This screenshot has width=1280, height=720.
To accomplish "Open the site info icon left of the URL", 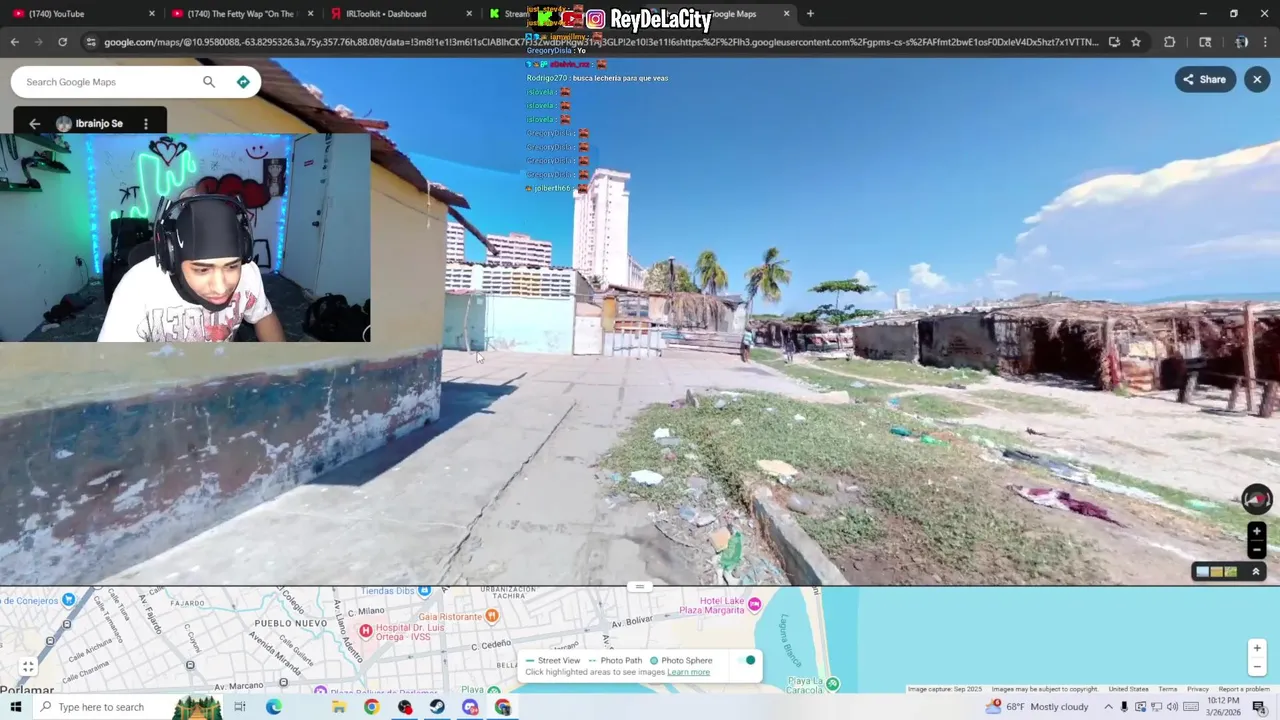I will click(x=91, y=42).
